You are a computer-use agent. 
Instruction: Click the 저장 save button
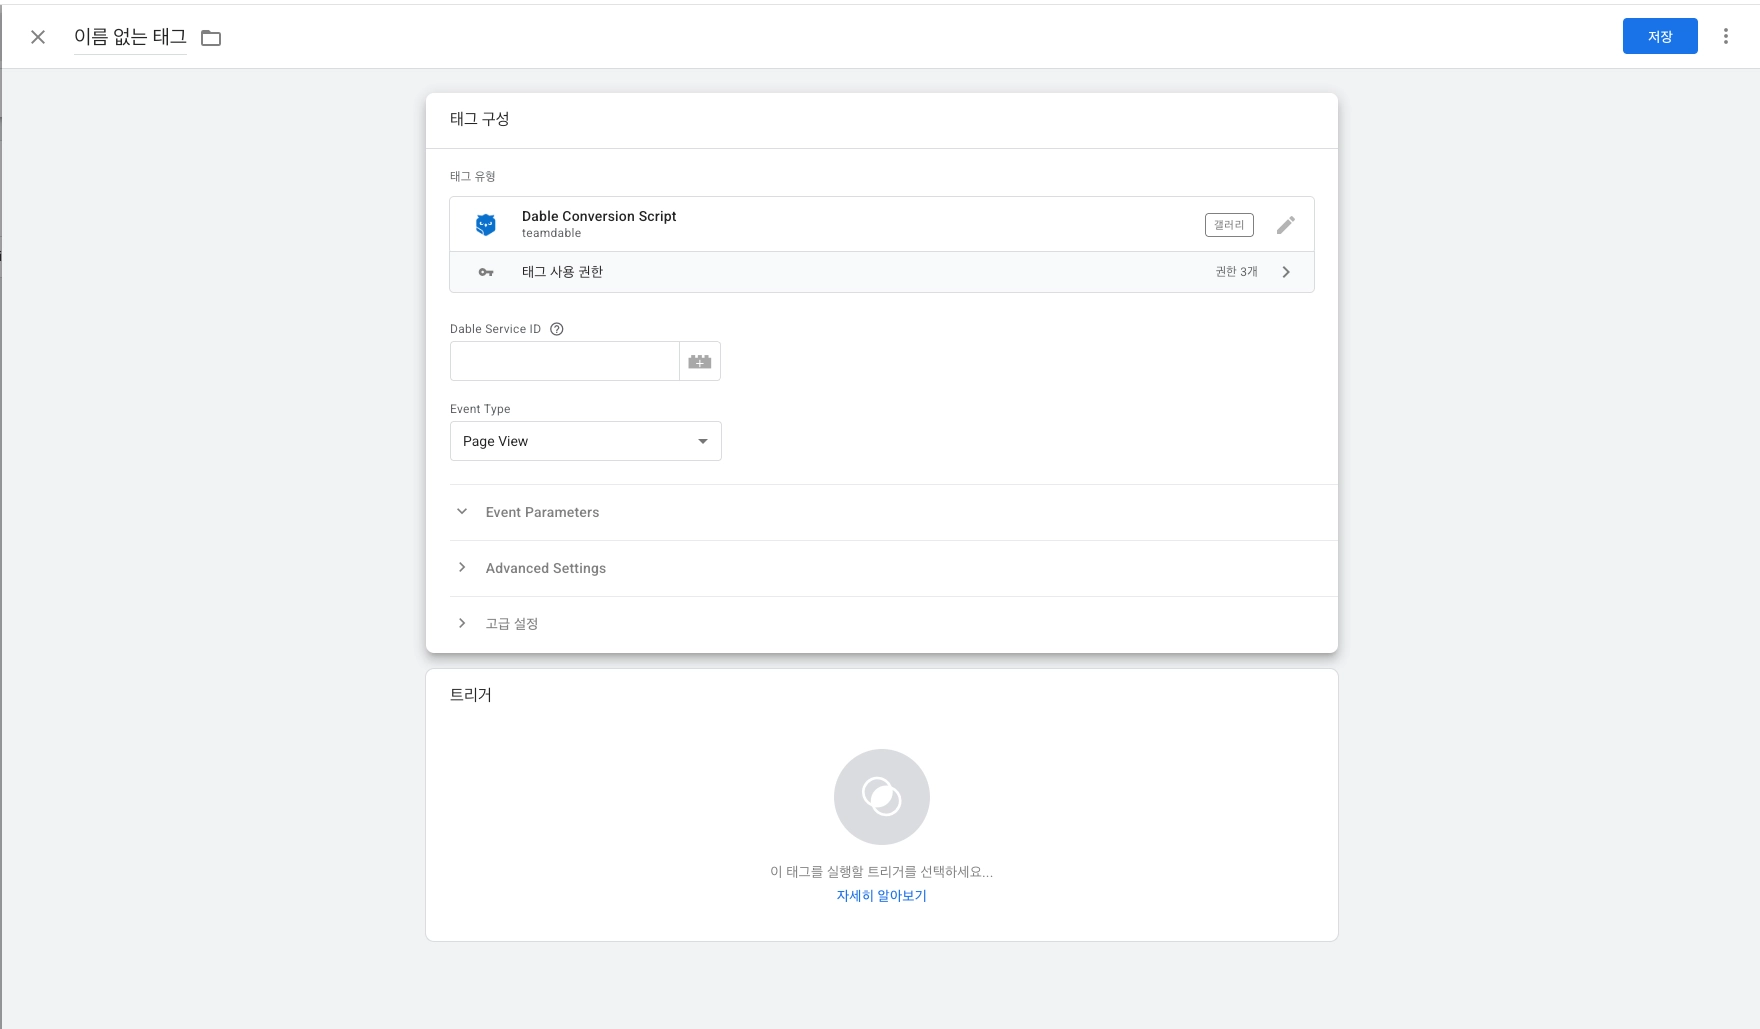click(x=1660, y=36)
